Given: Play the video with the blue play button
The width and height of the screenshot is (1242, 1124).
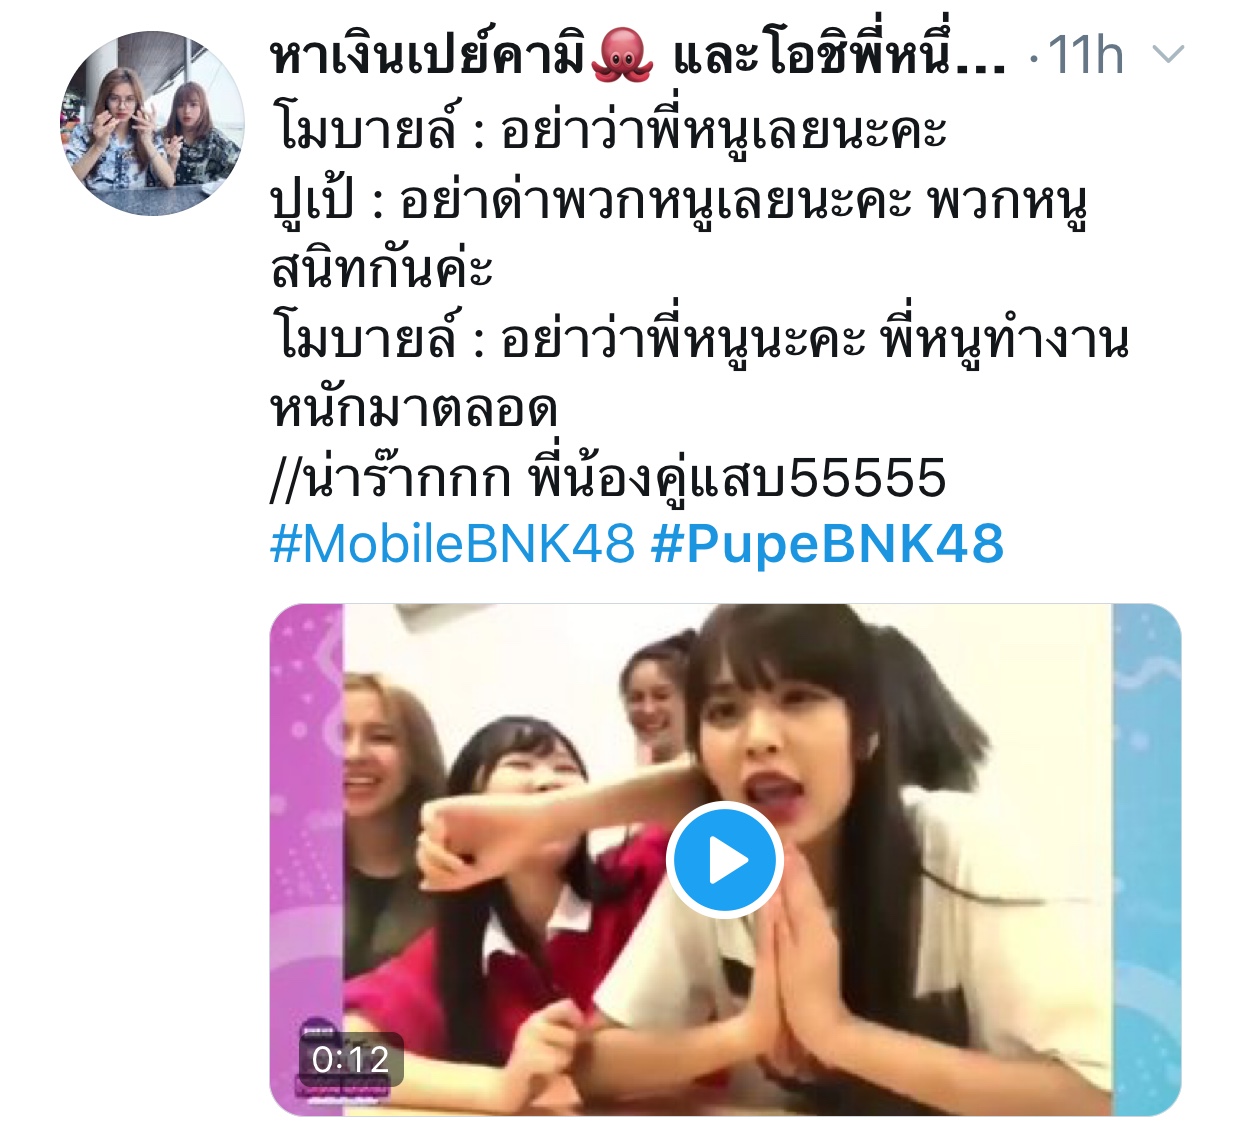Looking at the screenshot, I should [724, 860].
